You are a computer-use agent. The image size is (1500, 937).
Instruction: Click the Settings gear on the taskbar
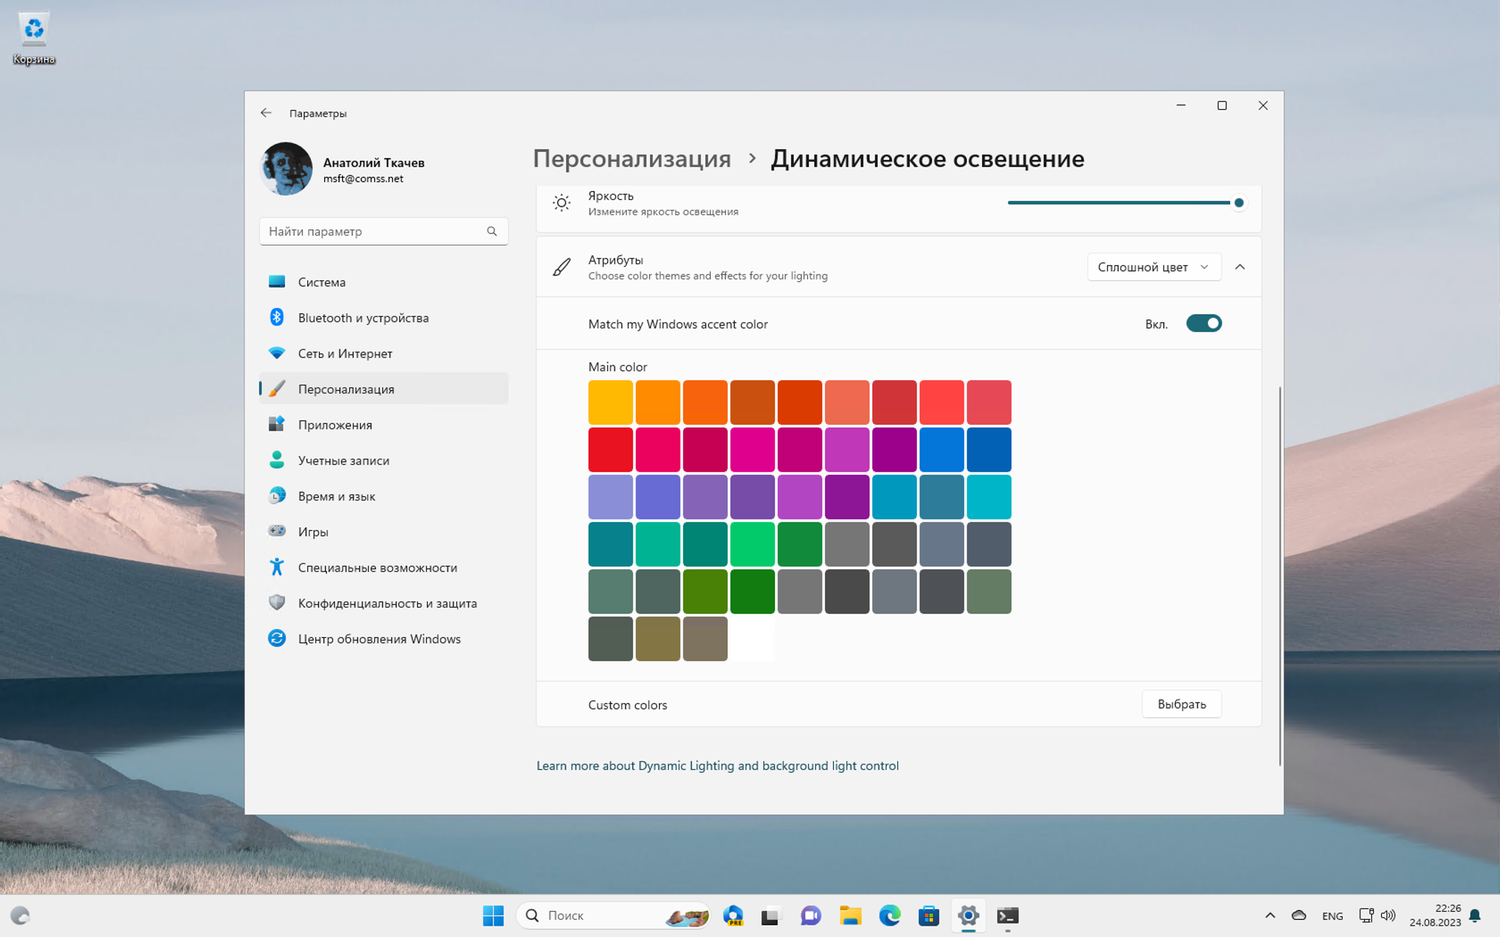click(x=968, y=915)
